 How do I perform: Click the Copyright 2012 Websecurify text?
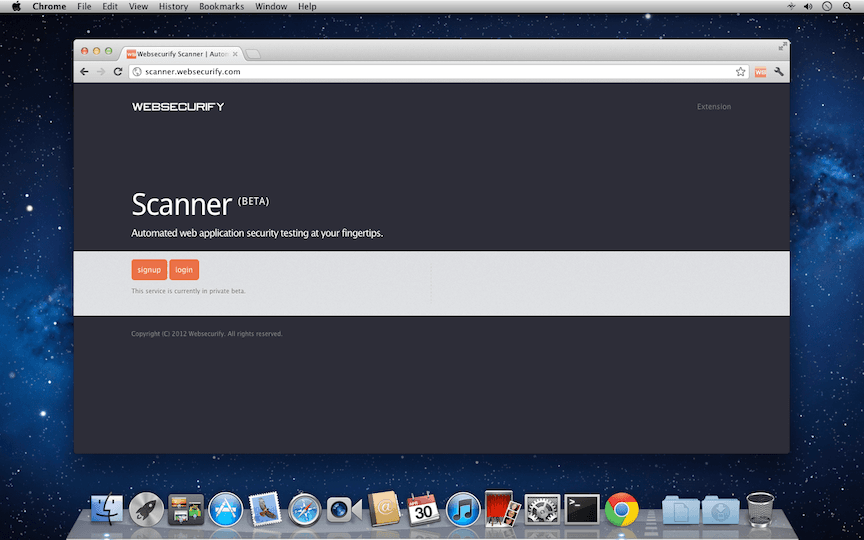(x=207, y=334)
